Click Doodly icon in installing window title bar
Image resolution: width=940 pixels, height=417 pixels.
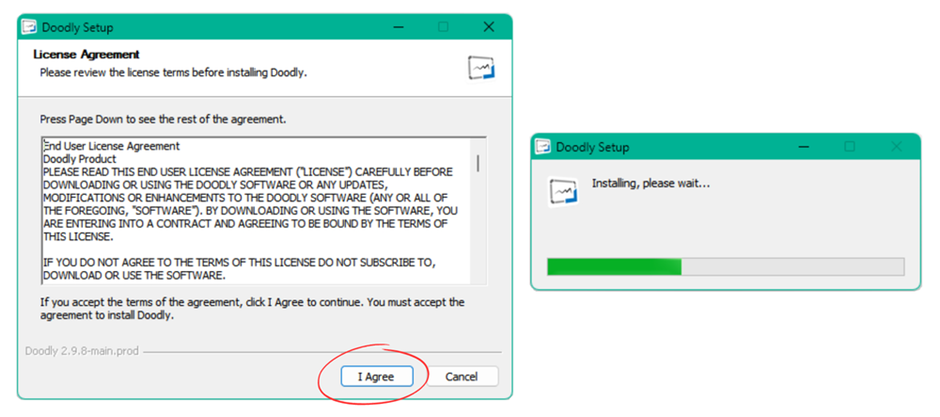click(542, 147)
